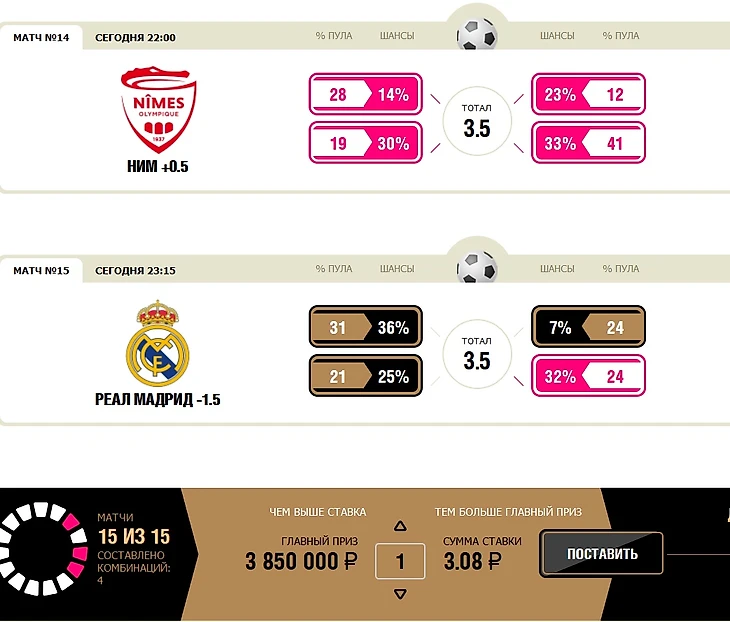Click the МАТЧ №15 header label
The width and height of the screenshot is (730, 622).
tap(41, 270)
